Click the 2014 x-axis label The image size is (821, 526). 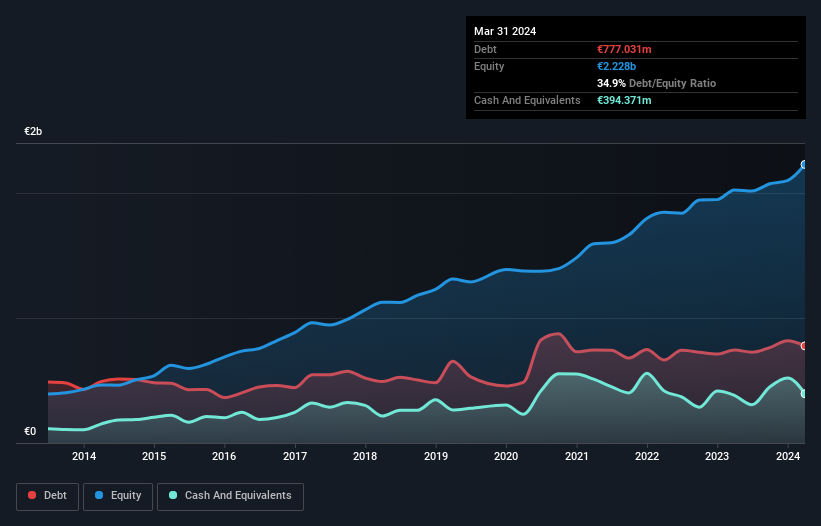coord(84,456)
